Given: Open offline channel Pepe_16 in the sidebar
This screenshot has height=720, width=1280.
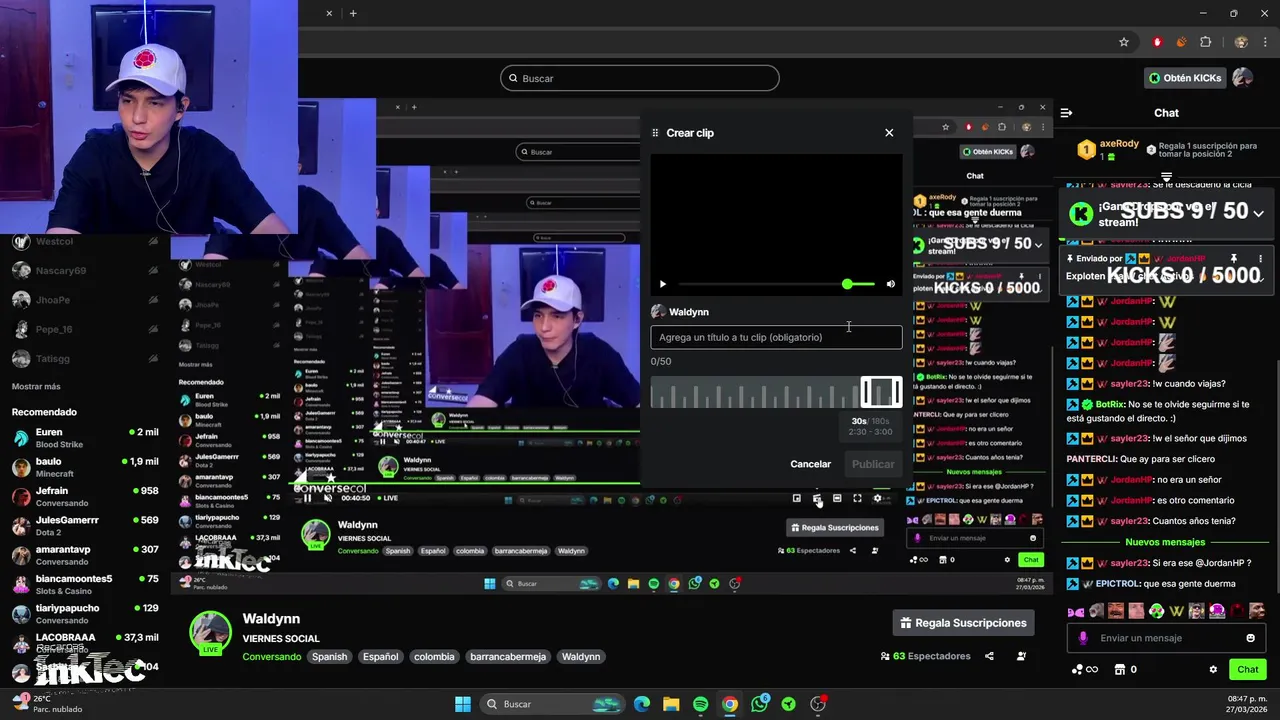Looking at the screenshot, I should 85,329.
